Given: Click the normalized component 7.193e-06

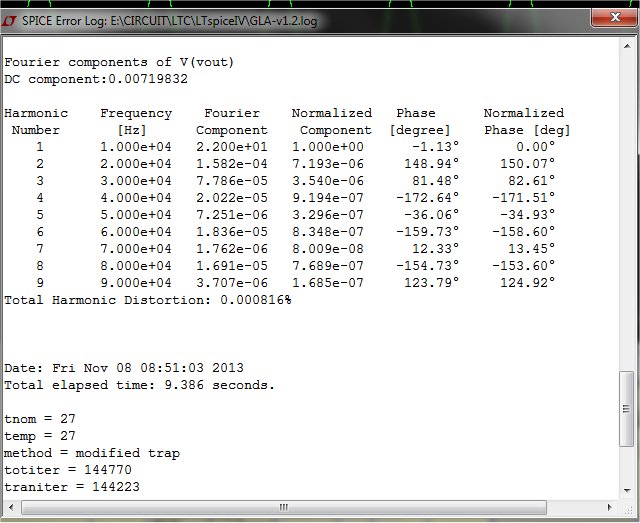Looking at the screenshot, I should point(328,164).
